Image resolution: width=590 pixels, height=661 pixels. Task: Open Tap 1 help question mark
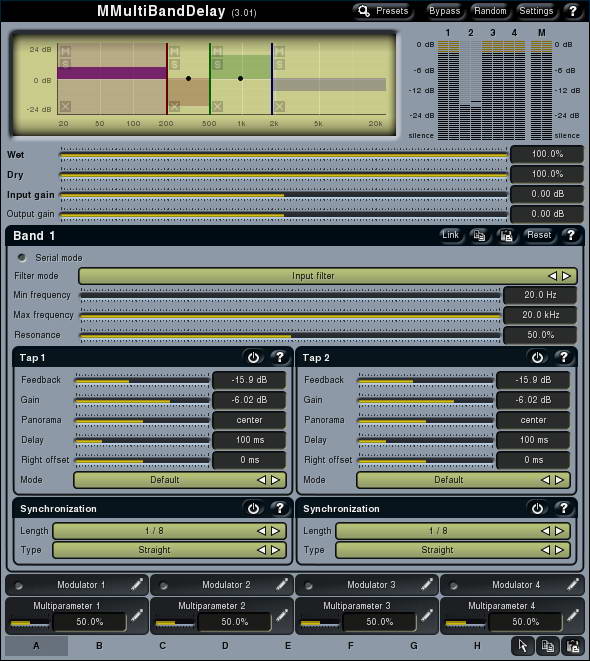(x=280, y=357)
